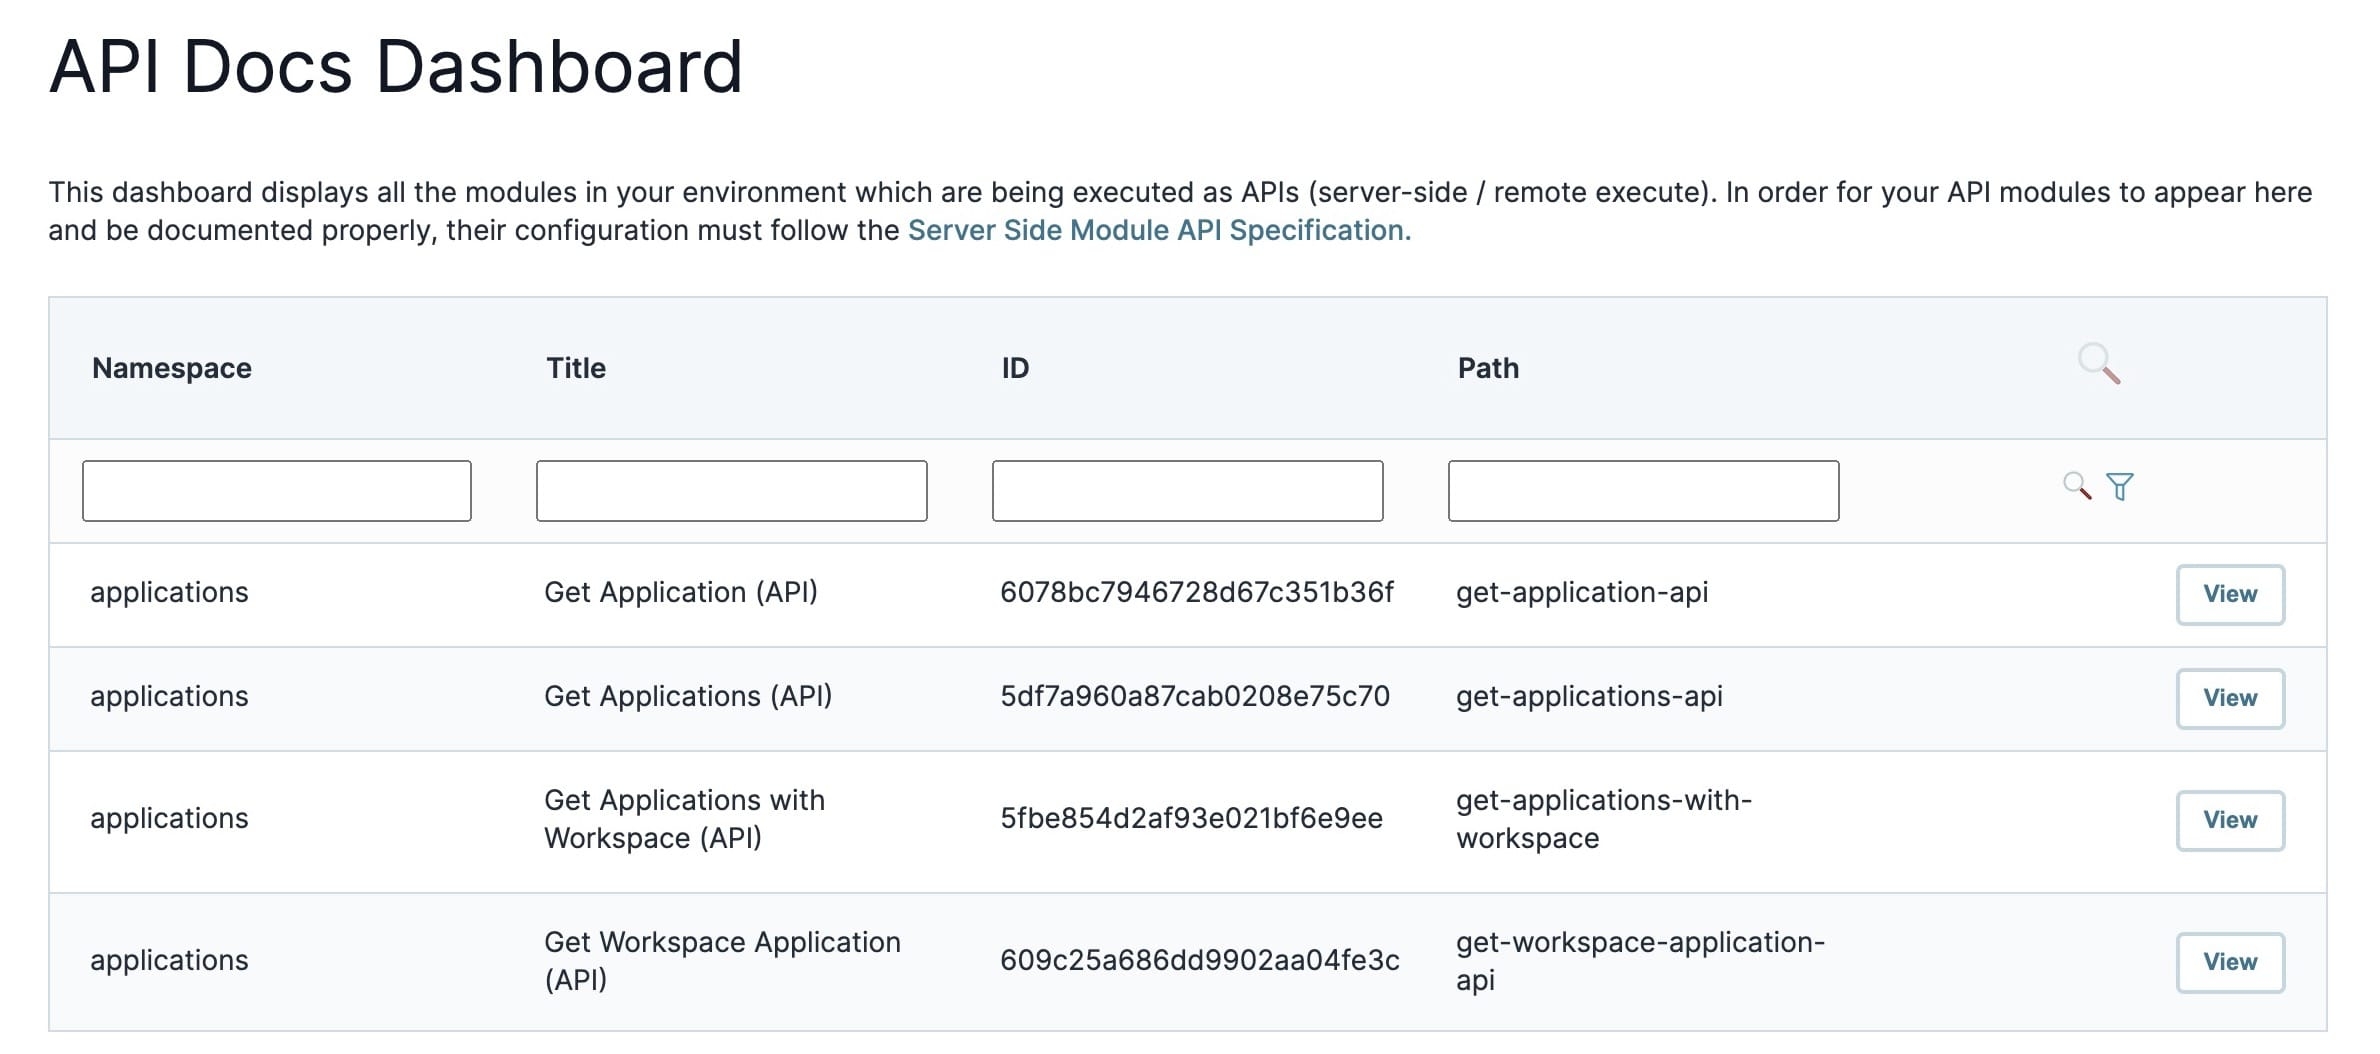Focus the ID filter input field
Screen dimensions: 2380x1054
(x=1188, y=491)
